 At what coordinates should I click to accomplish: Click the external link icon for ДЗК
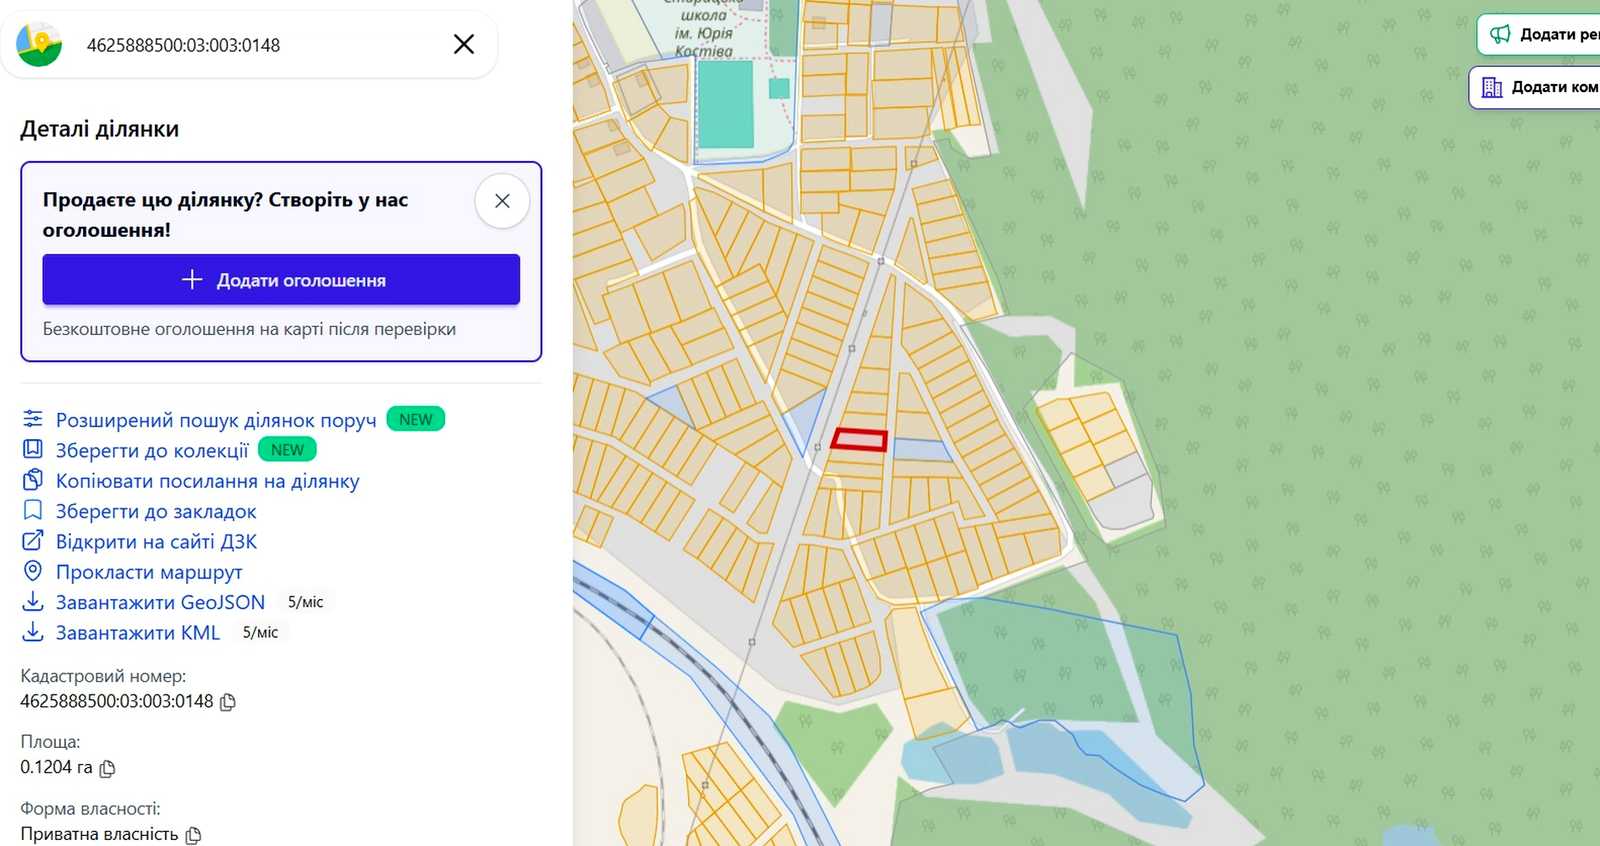pos(33,540)
